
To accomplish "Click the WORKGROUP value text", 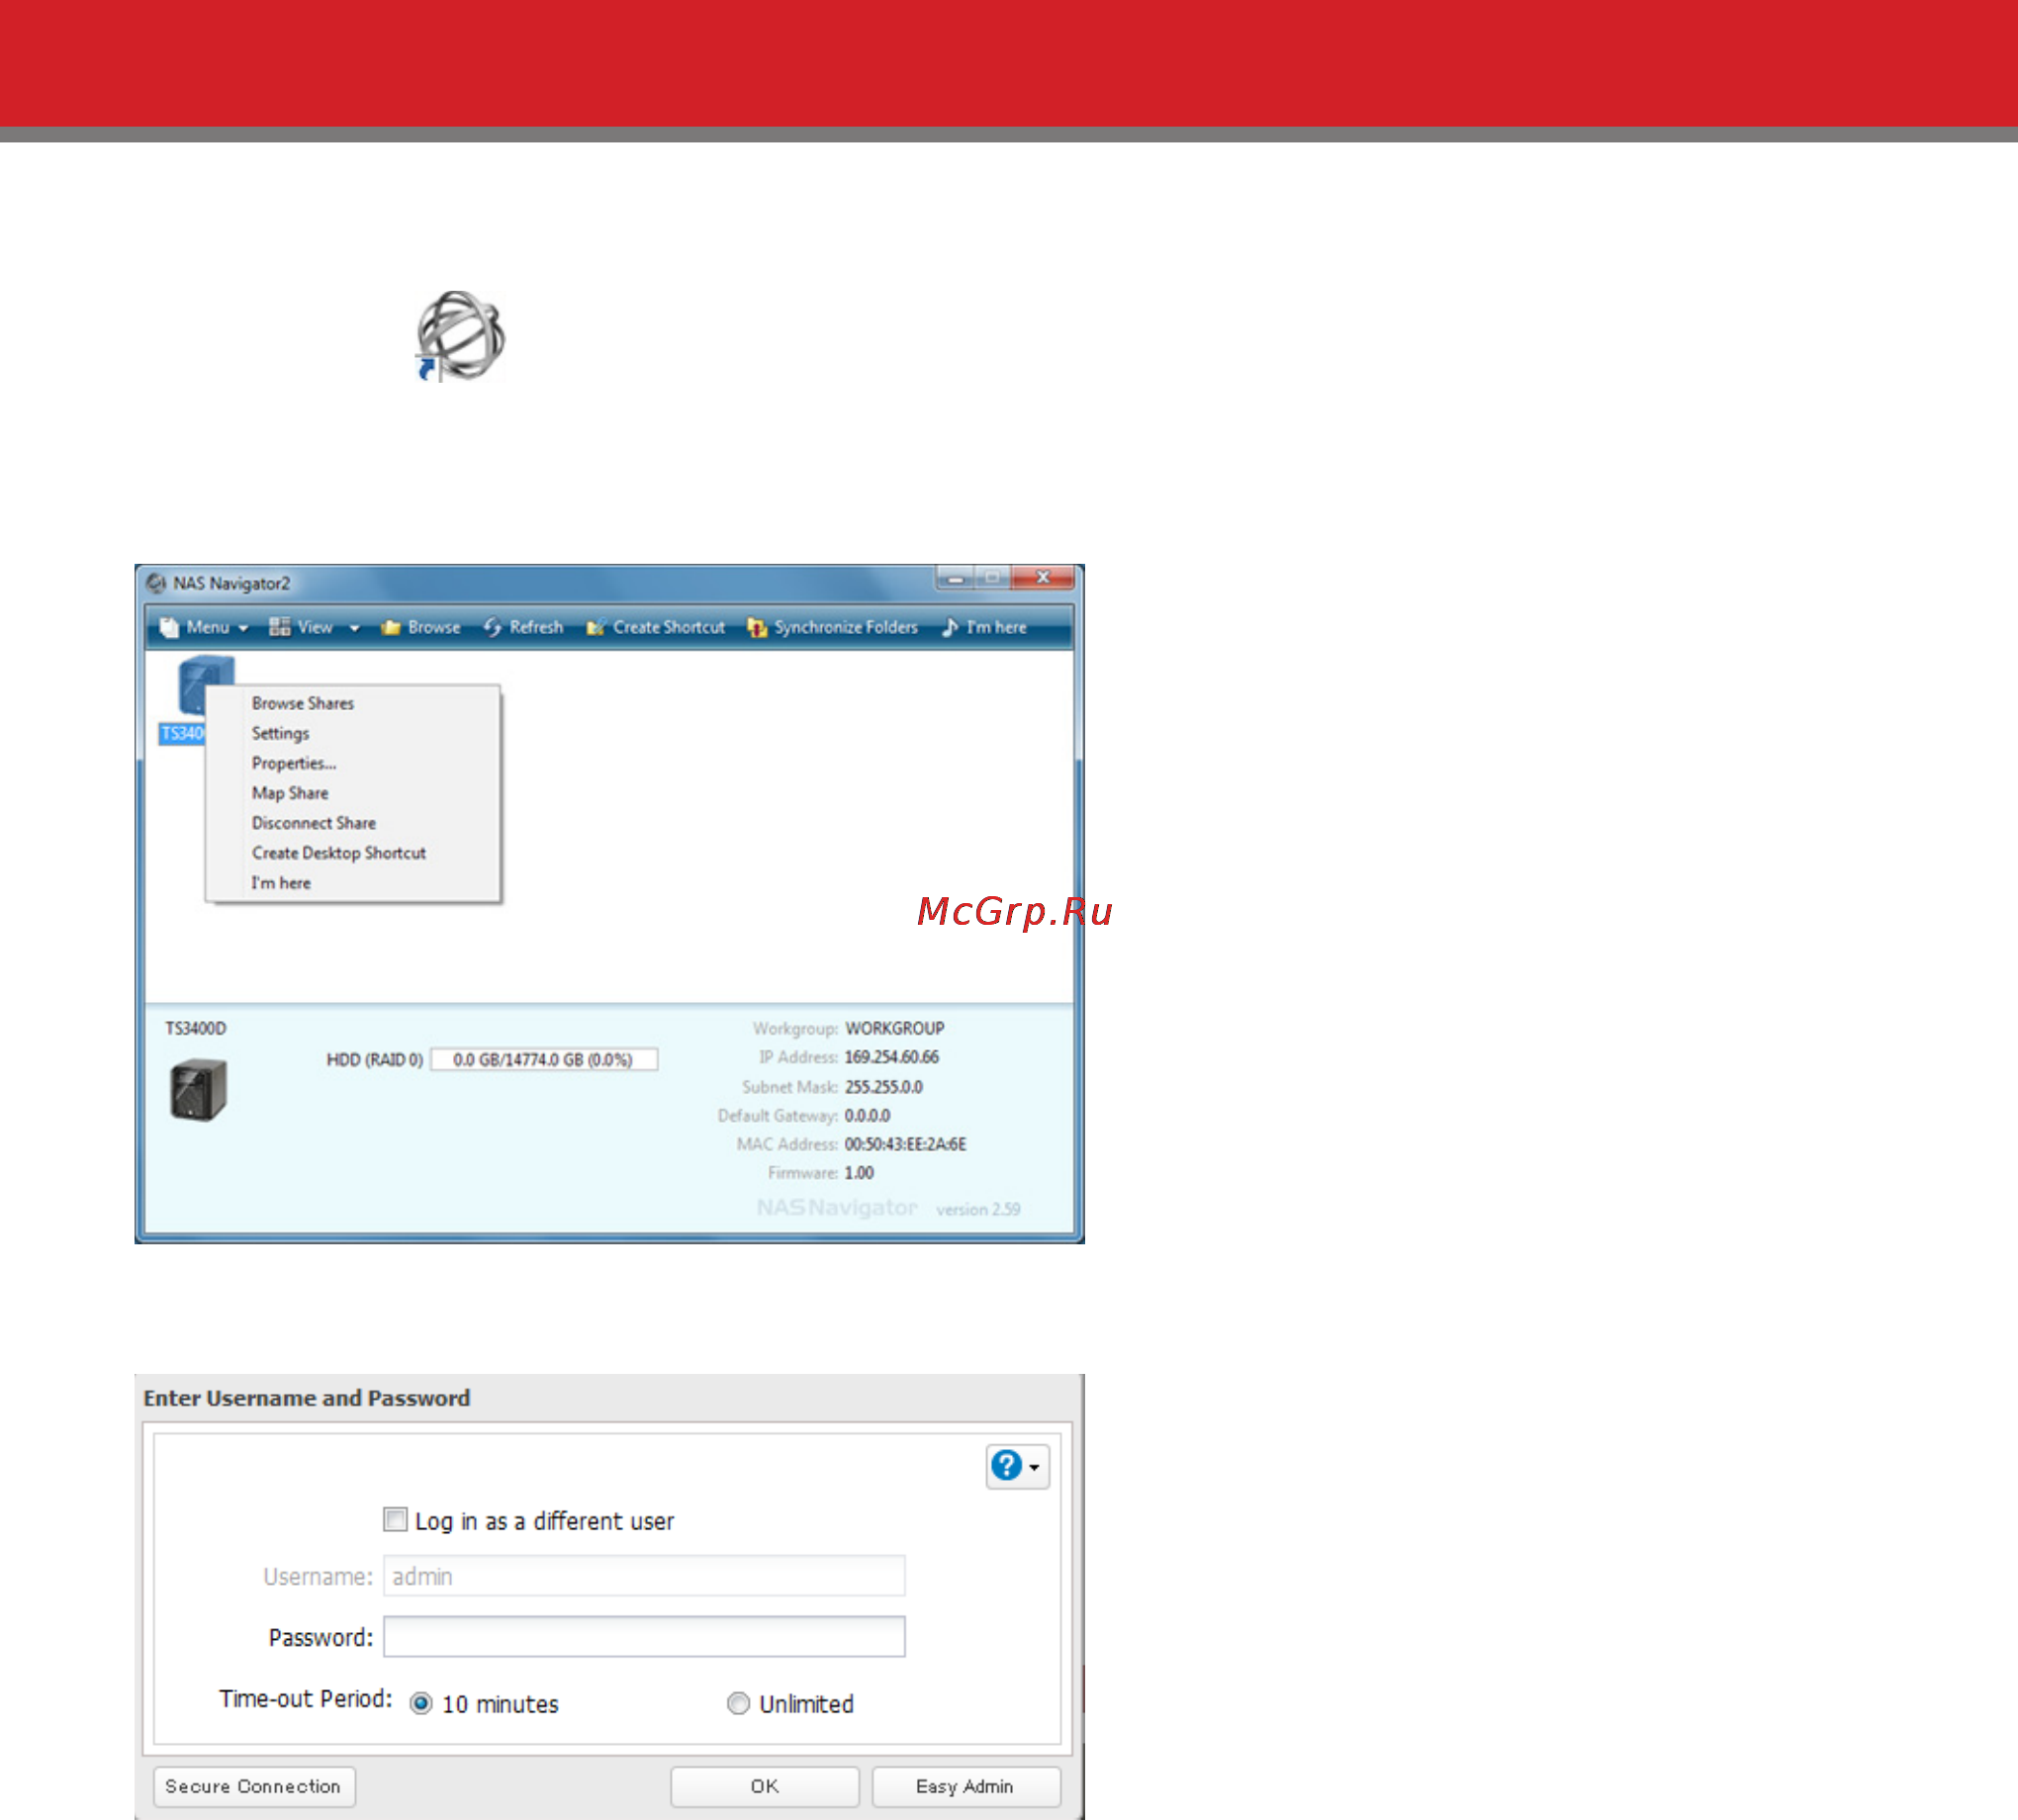I will tap(895, 1028).
